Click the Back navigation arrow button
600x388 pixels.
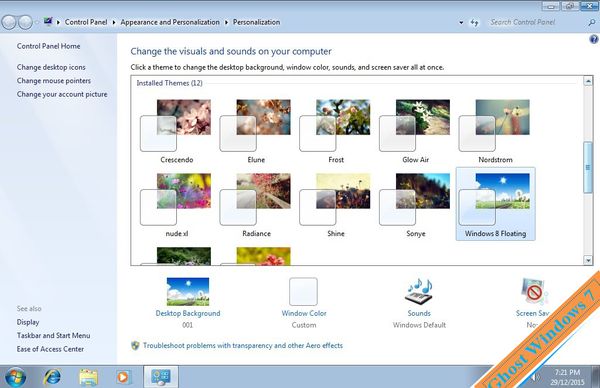point(9,22)
